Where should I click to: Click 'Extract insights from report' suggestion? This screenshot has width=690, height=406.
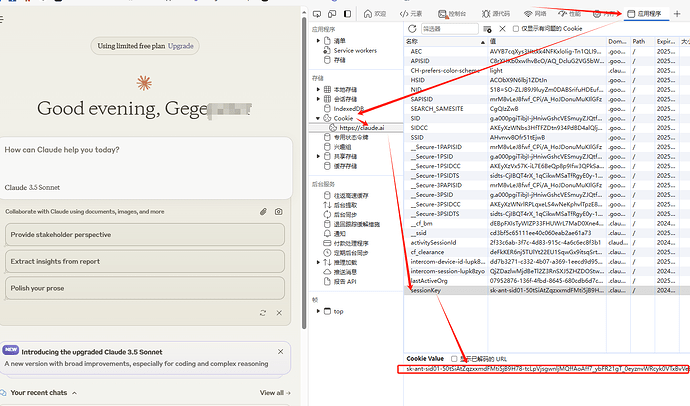tap(145, 261)
